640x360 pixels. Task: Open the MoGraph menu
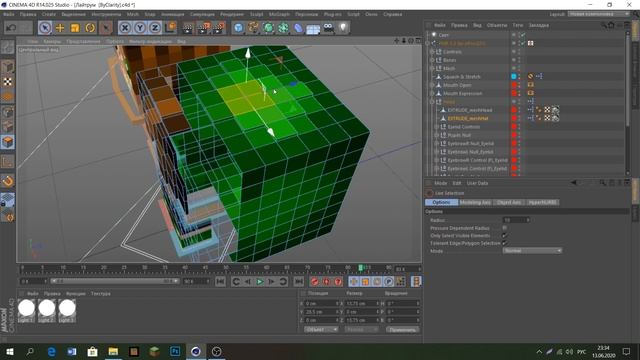(x=279, y=14)
